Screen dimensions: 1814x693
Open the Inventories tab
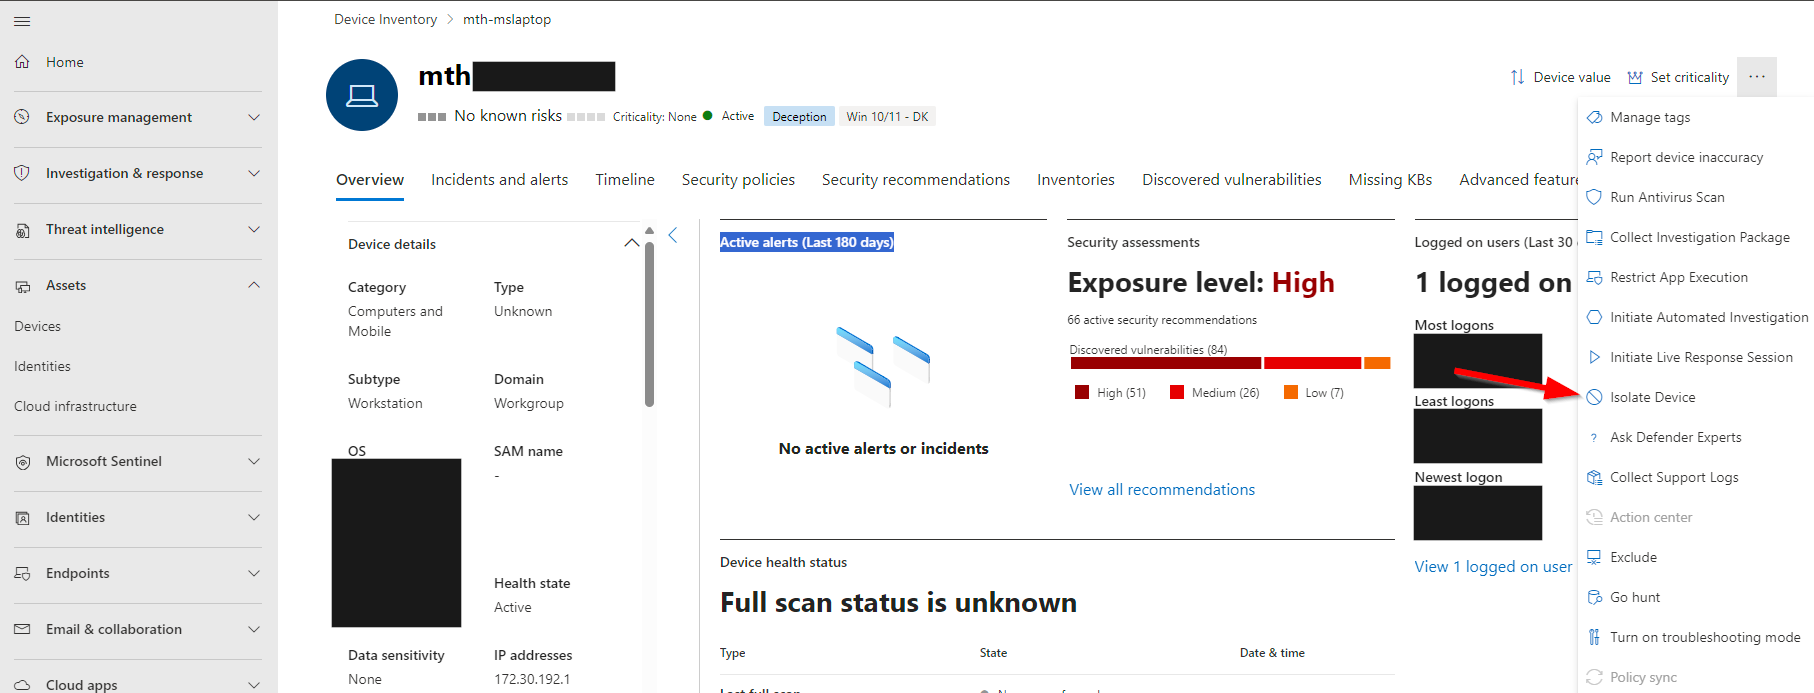(x=1076, y=180)
